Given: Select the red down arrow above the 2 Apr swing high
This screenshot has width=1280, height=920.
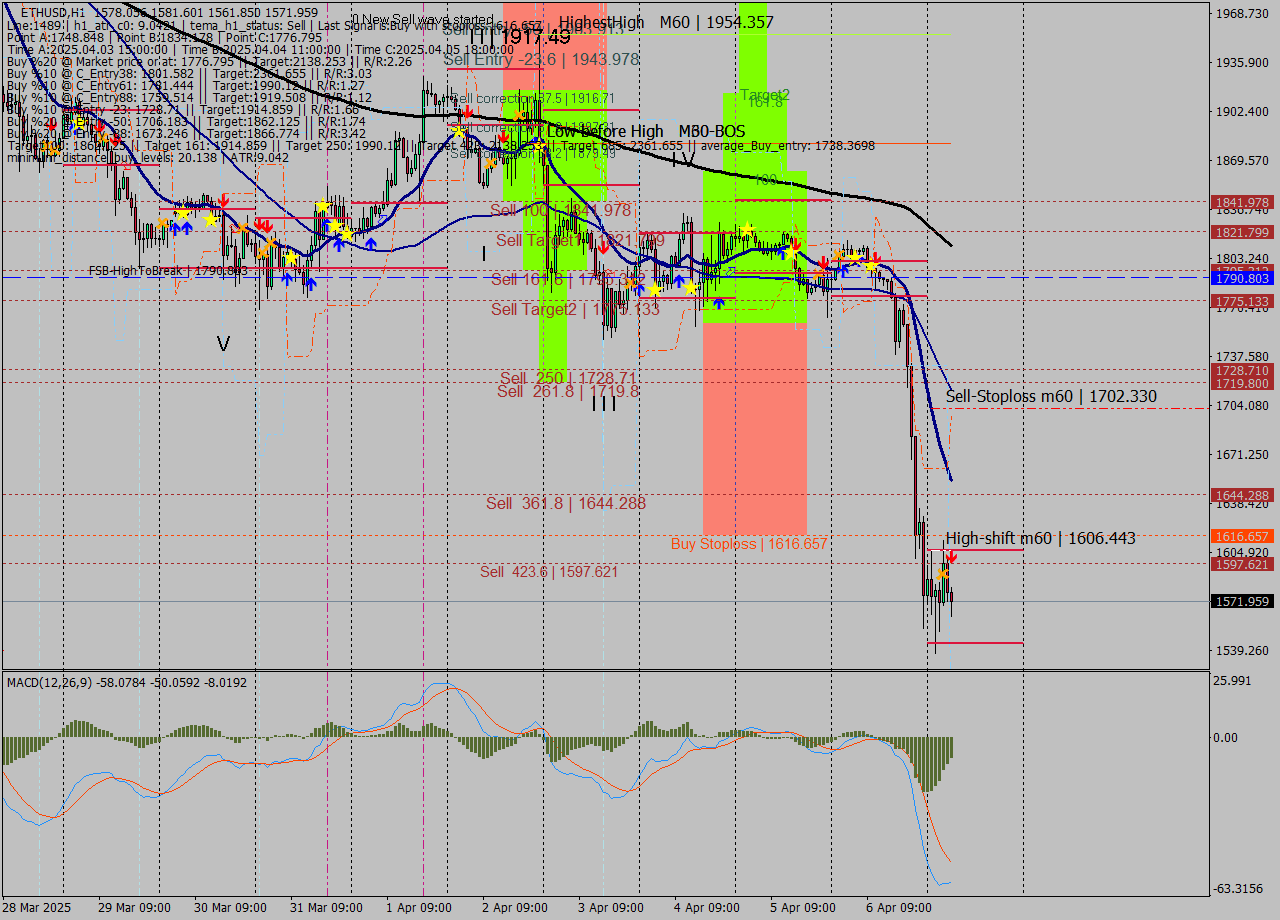Looking at the screenshot, I should [x=468, y=112].
